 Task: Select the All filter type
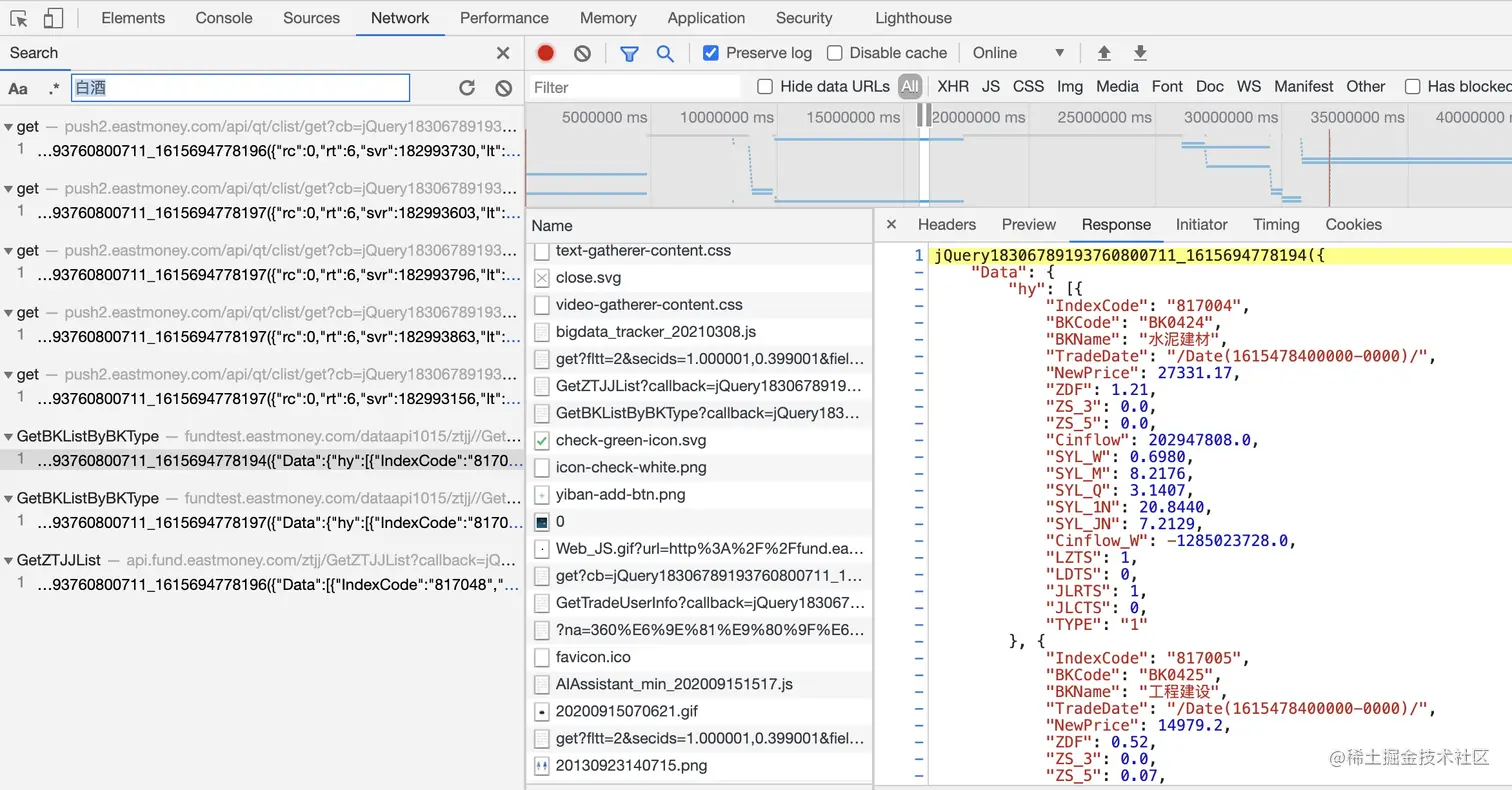pos(909,87)
